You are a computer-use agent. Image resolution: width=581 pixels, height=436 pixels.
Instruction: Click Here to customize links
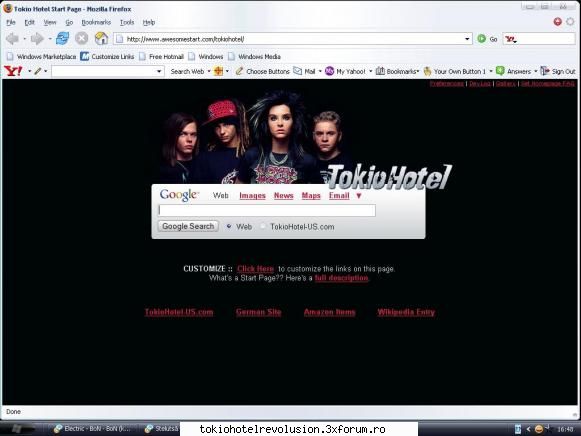pos(255,269)
